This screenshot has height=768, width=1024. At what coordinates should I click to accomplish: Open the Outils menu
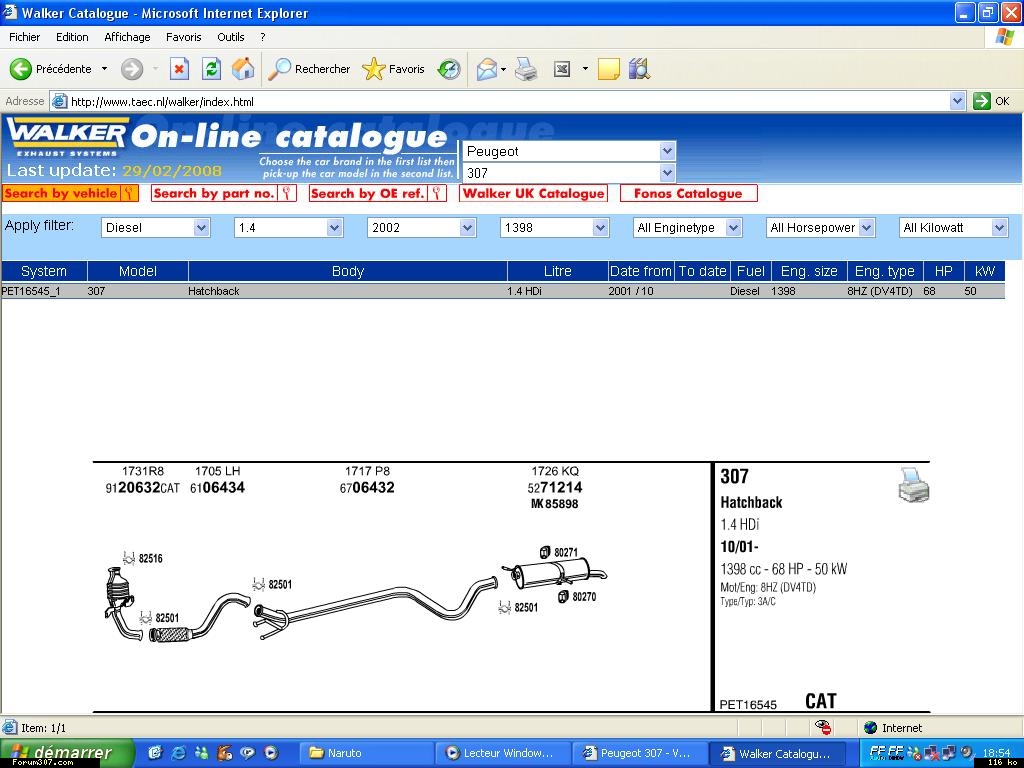[x=230, y=37]
